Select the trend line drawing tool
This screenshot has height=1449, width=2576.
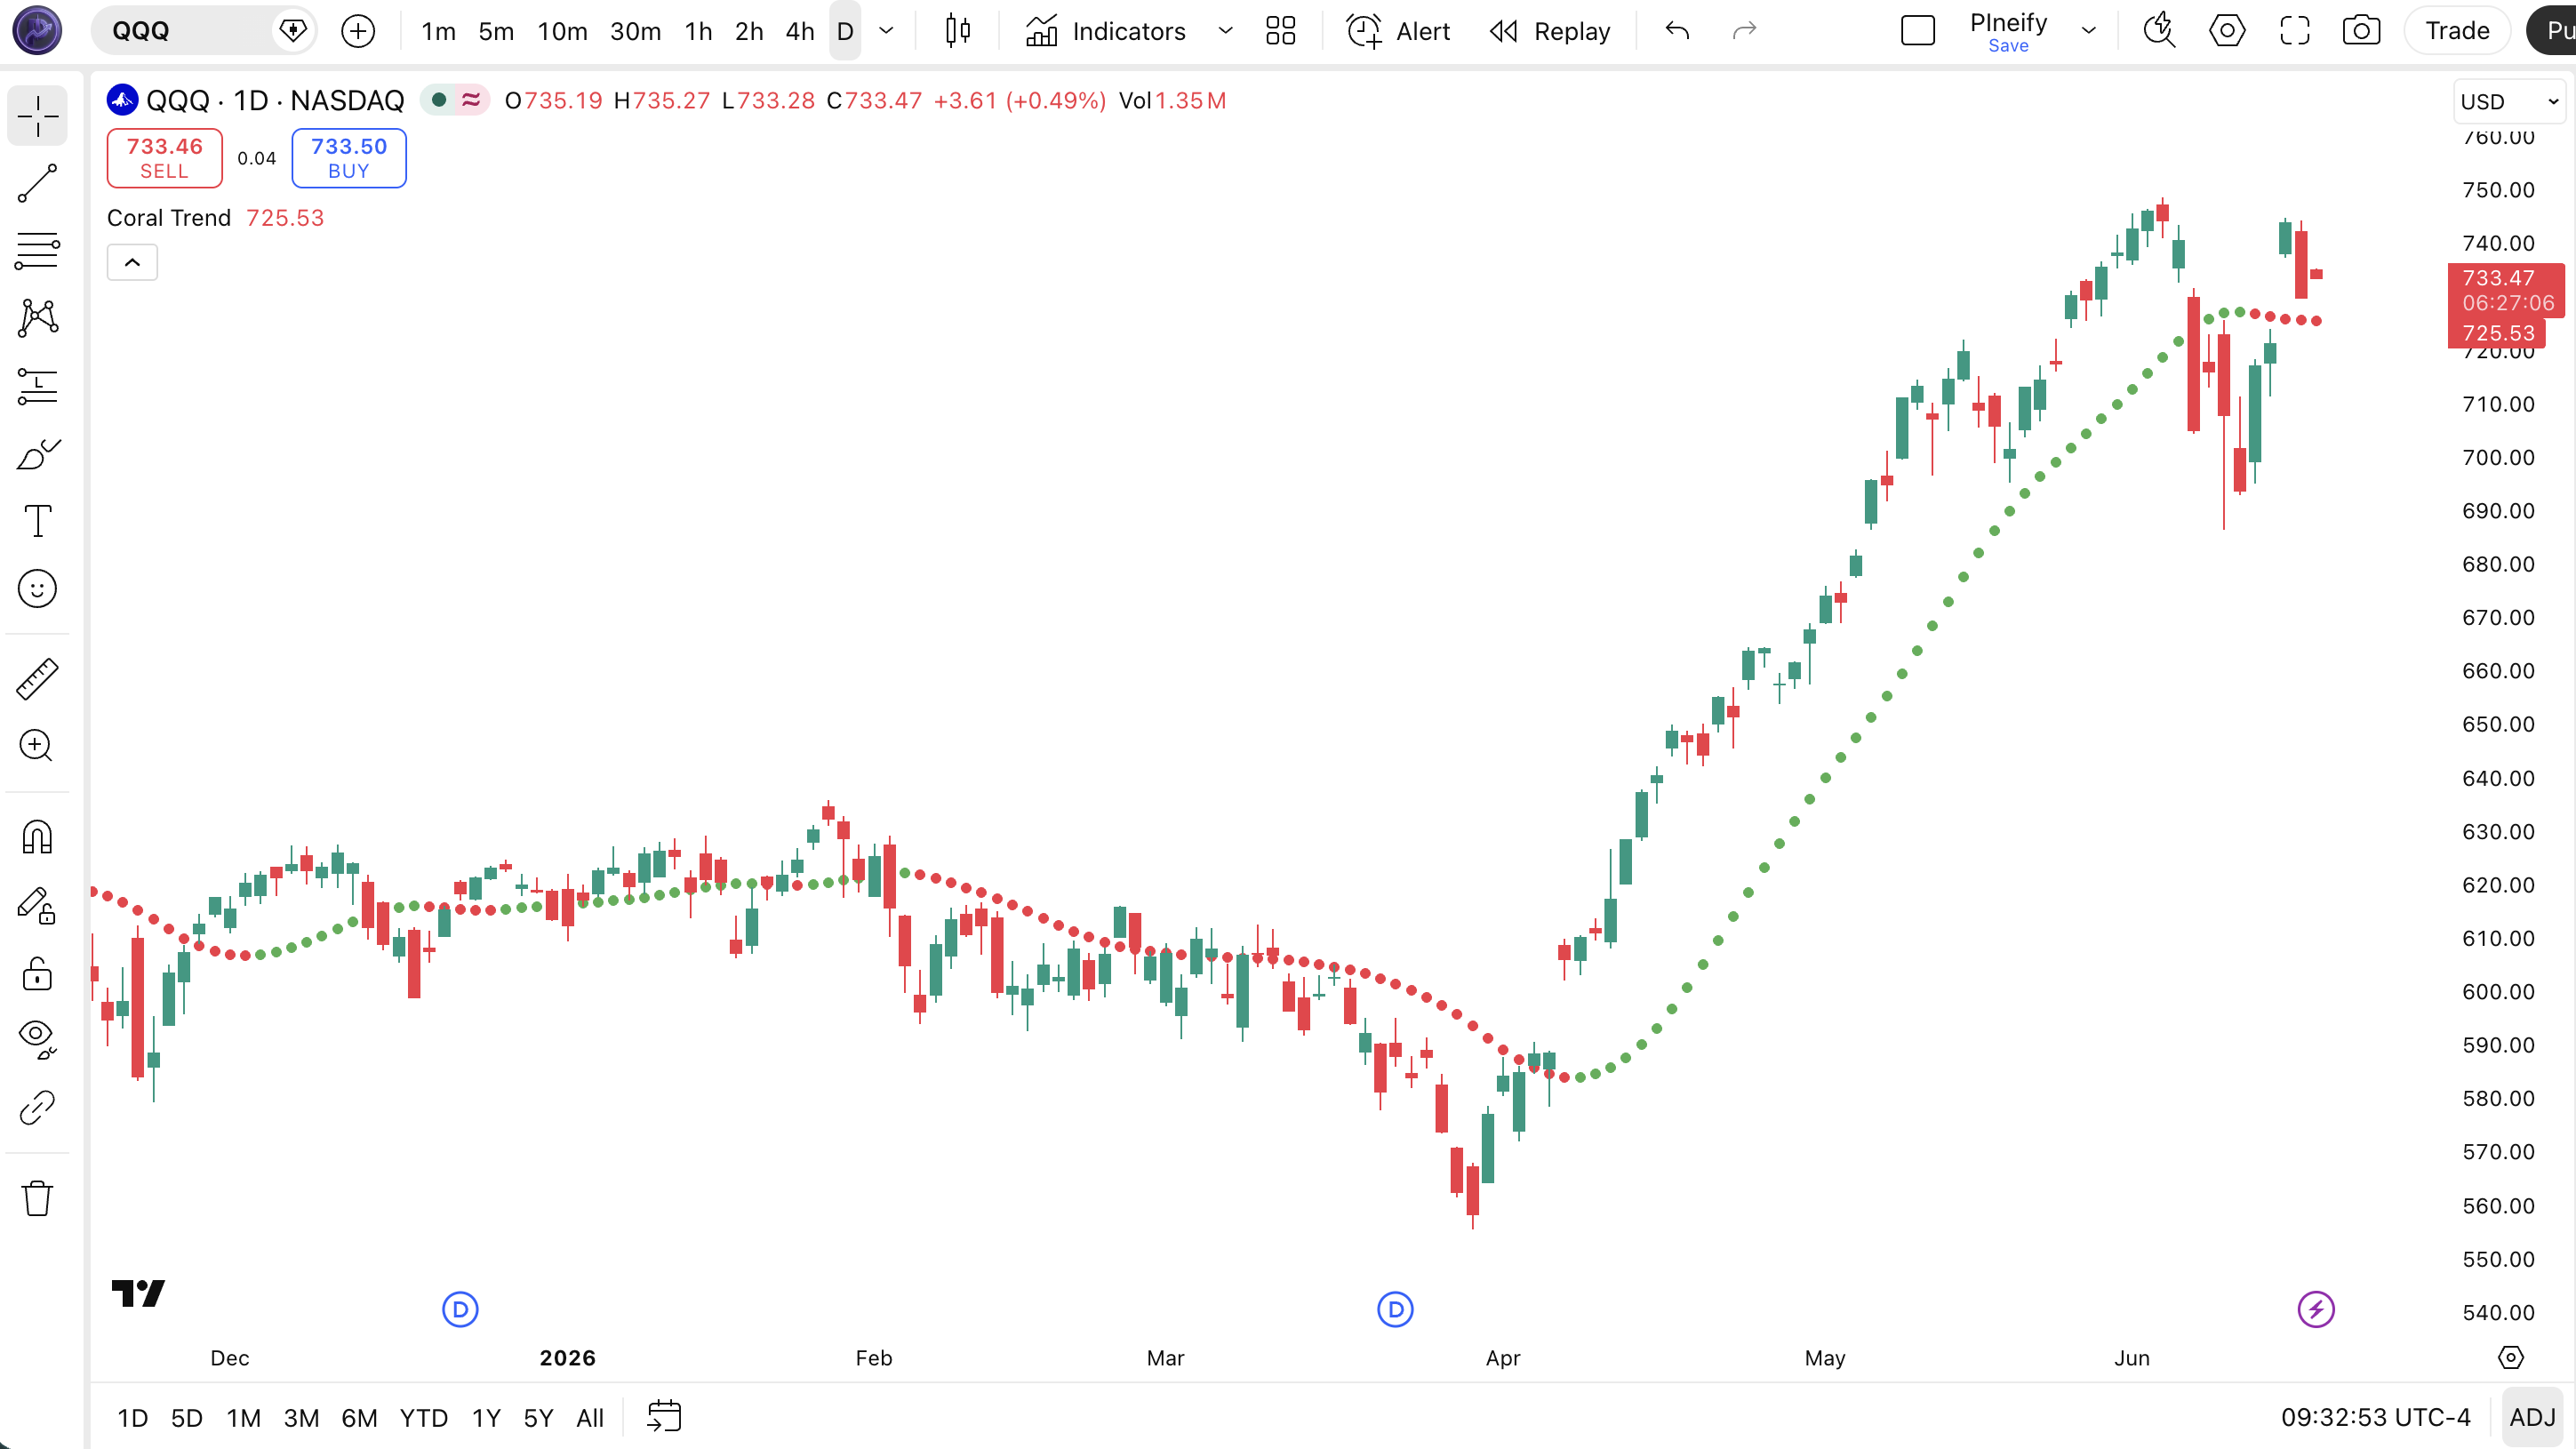[x=37, y=184]
